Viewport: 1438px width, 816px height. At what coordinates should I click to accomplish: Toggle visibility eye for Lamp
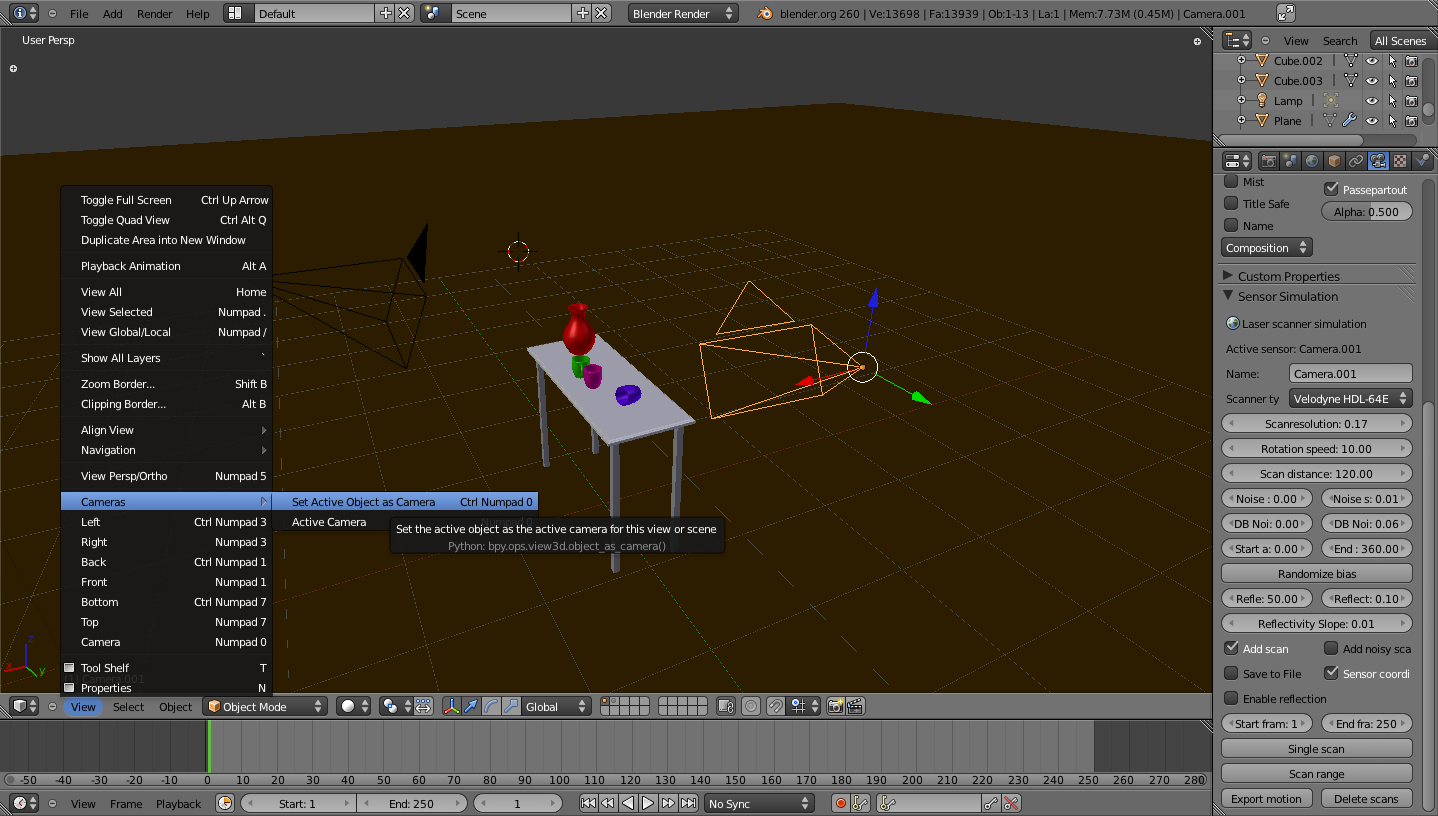(x=1372, y=100)
